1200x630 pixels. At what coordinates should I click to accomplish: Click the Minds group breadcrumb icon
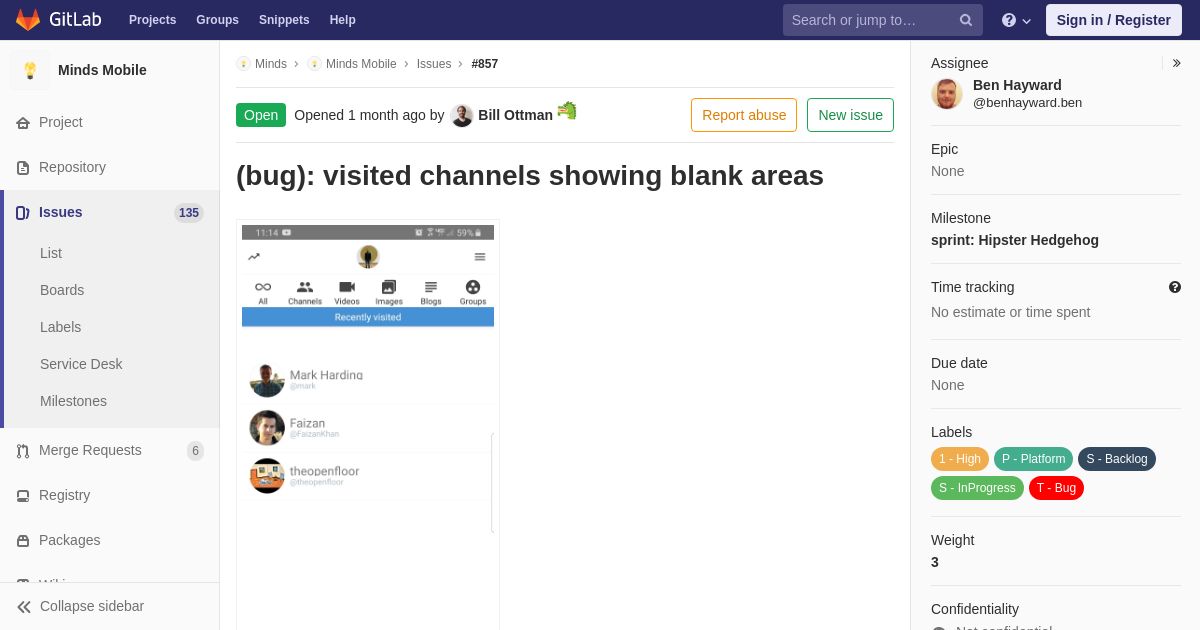[243, 64]
